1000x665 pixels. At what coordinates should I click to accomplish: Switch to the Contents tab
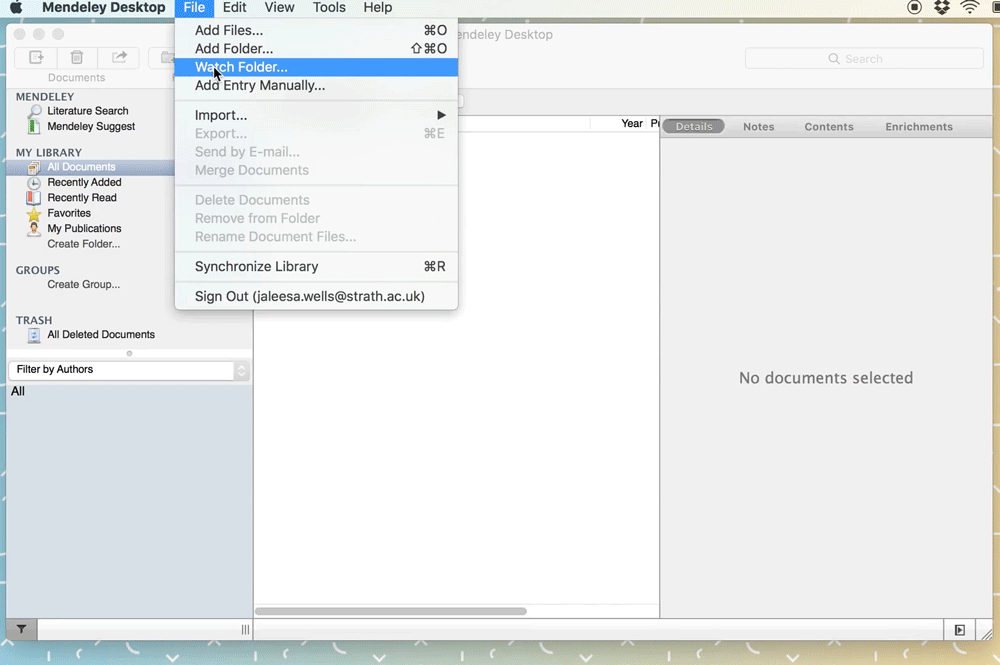tap(828, 126)
